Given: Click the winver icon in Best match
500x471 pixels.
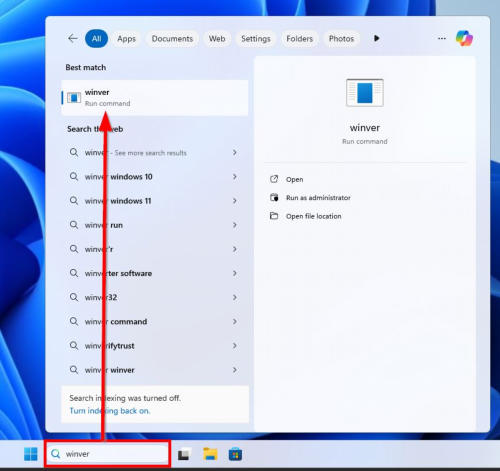Looking at the screenshot, I should tap(74, 98).
